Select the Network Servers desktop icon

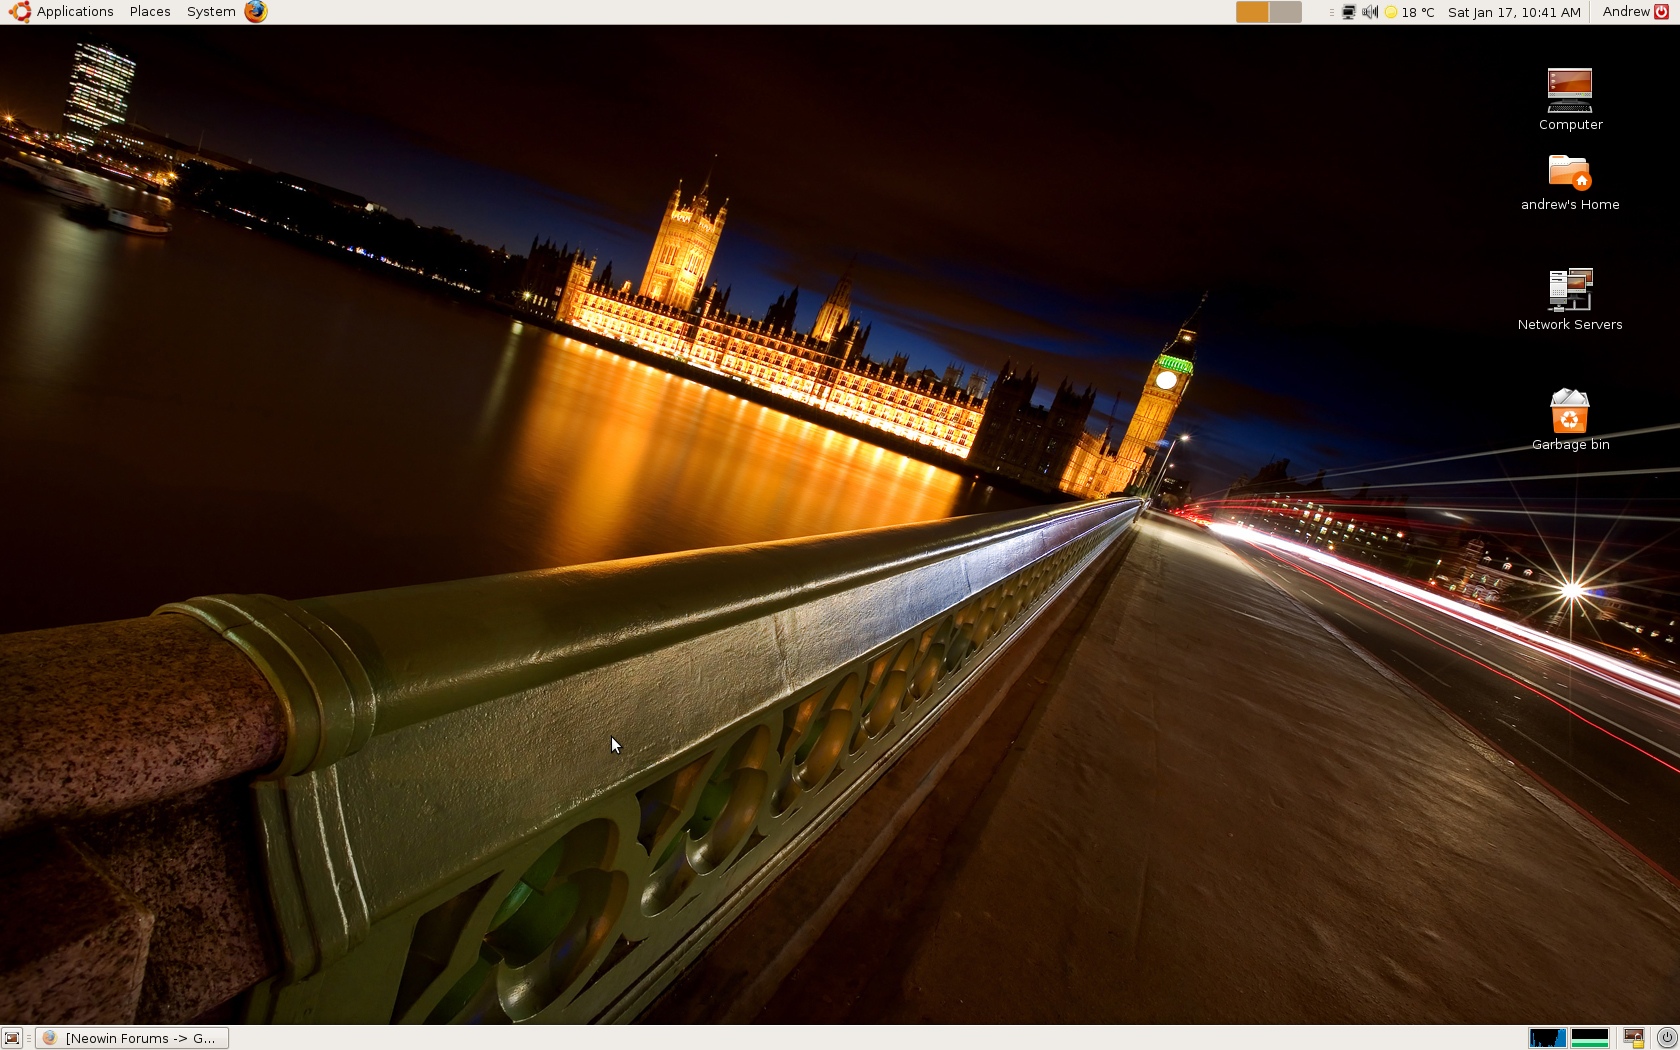tap(1570, 299)
